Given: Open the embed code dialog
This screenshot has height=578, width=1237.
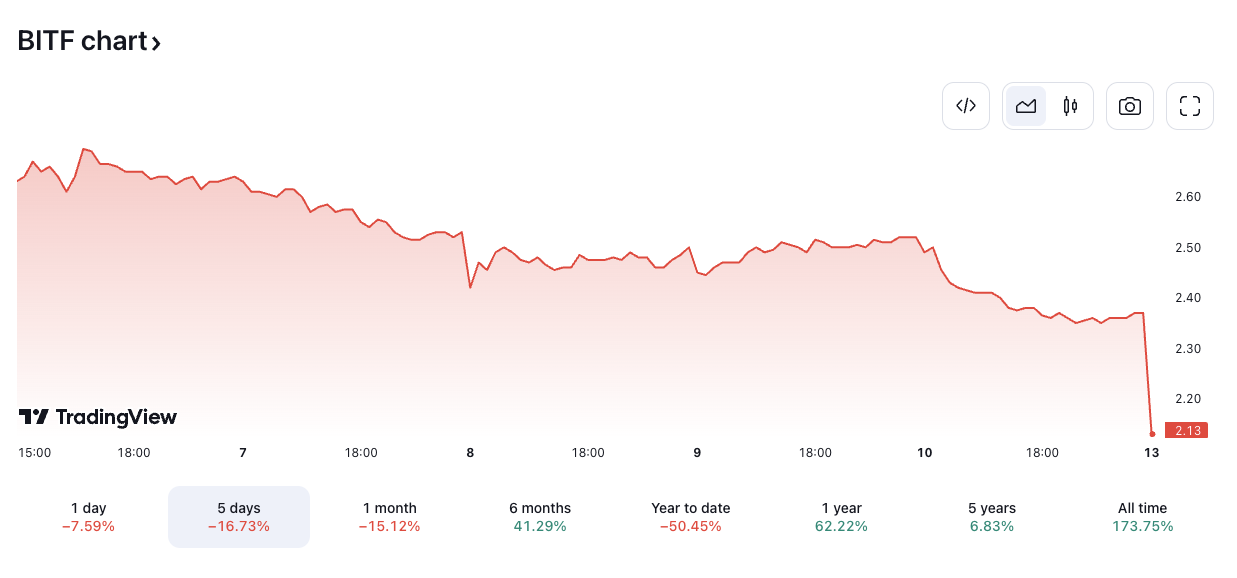Looking at the screenshot, I should [x=965, y=105].
